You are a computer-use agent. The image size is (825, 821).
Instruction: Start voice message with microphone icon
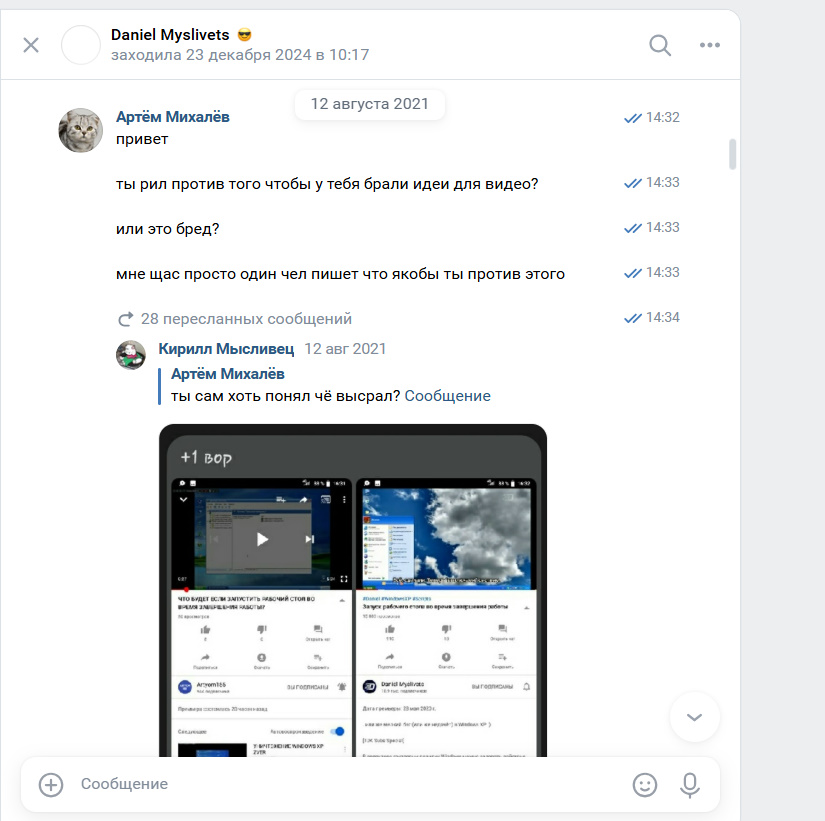[690, 785]
